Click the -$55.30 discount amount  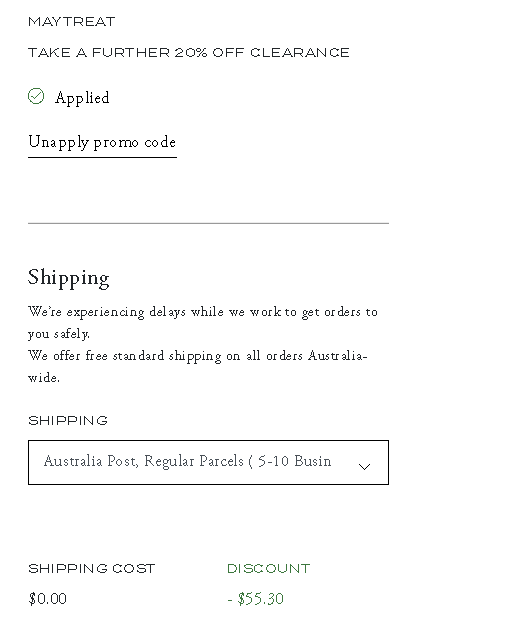255,599
